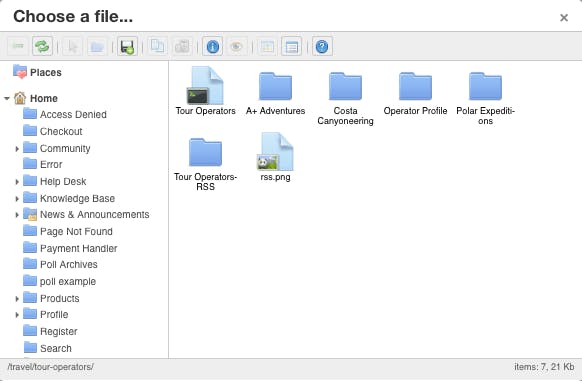The width and height of the screenshot is (582, 381).
Task: Open the Home root folder
Action: tap(36, 98)
